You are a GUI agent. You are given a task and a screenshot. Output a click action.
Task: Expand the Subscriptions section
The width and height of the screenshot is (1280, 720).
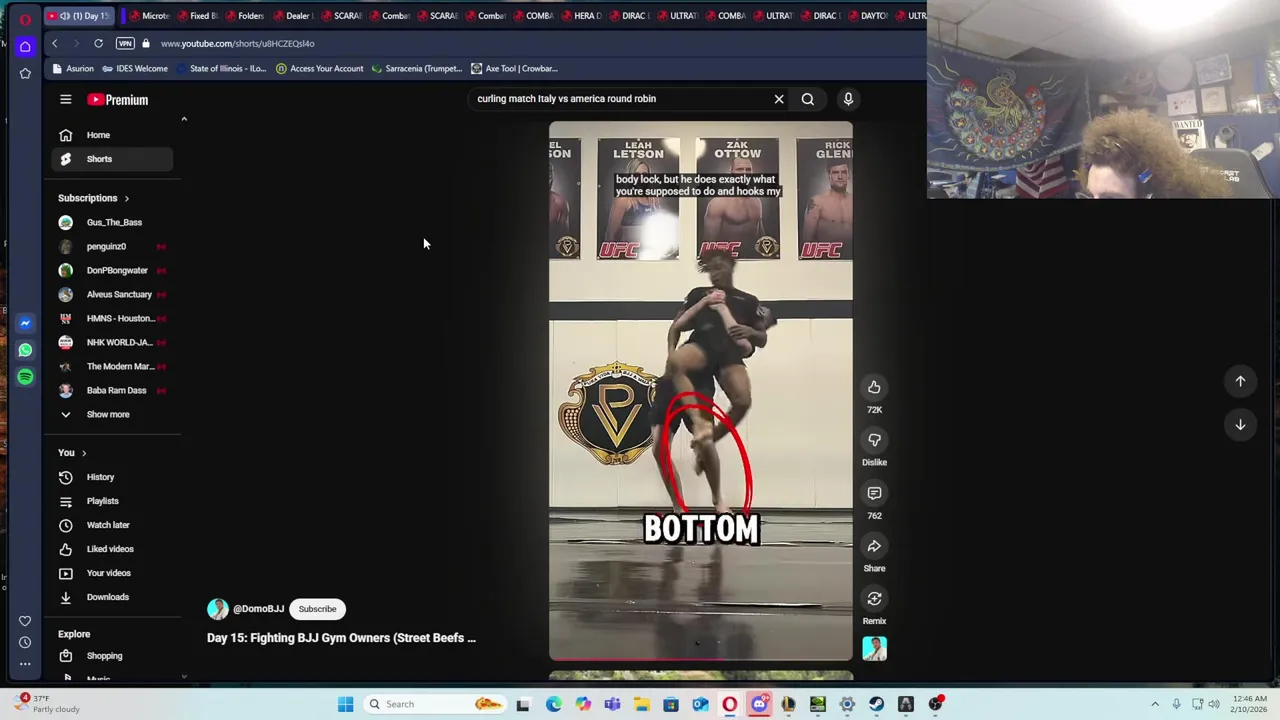(x=93, y=198)
